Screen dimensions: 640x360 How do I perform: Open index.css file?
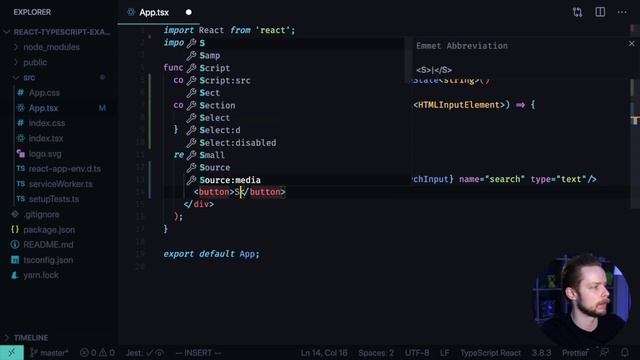click(47, 123)
